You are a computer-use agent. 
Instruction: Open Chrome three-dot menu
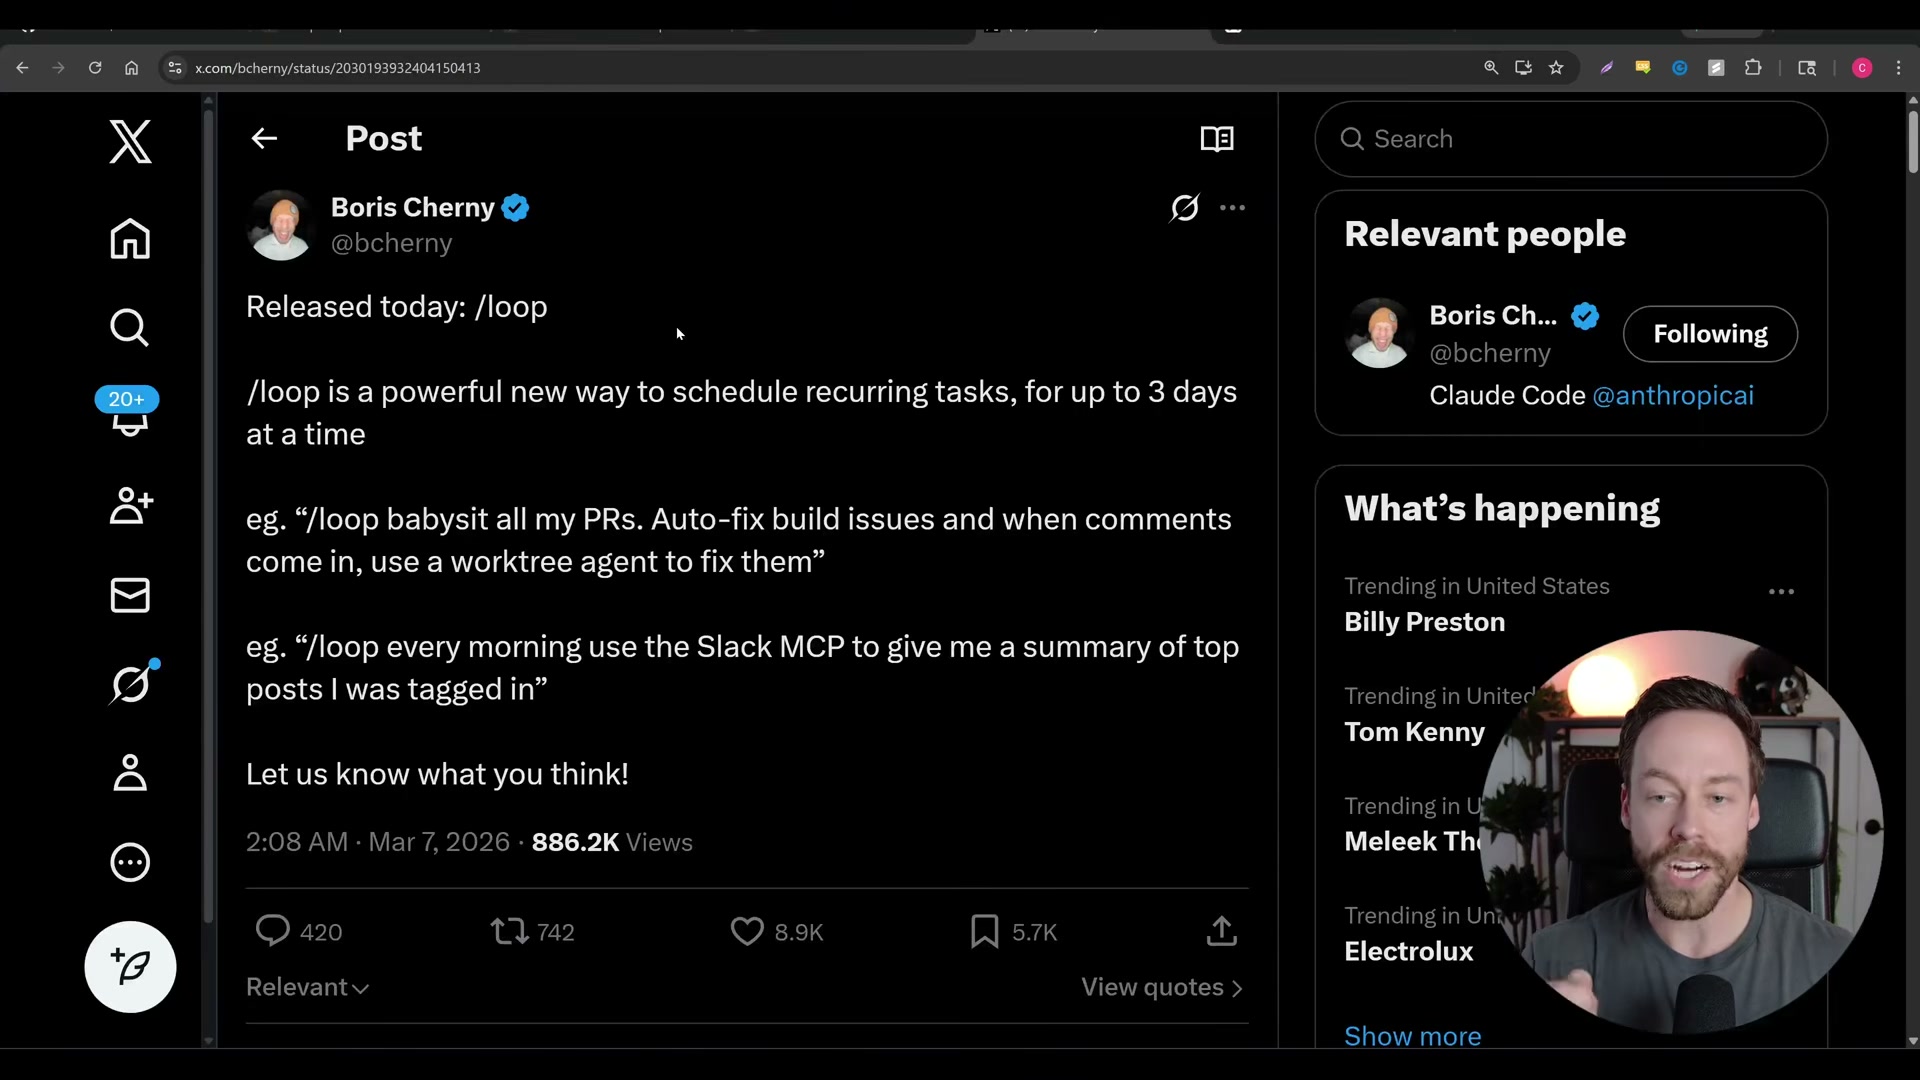pos(1899,68)
